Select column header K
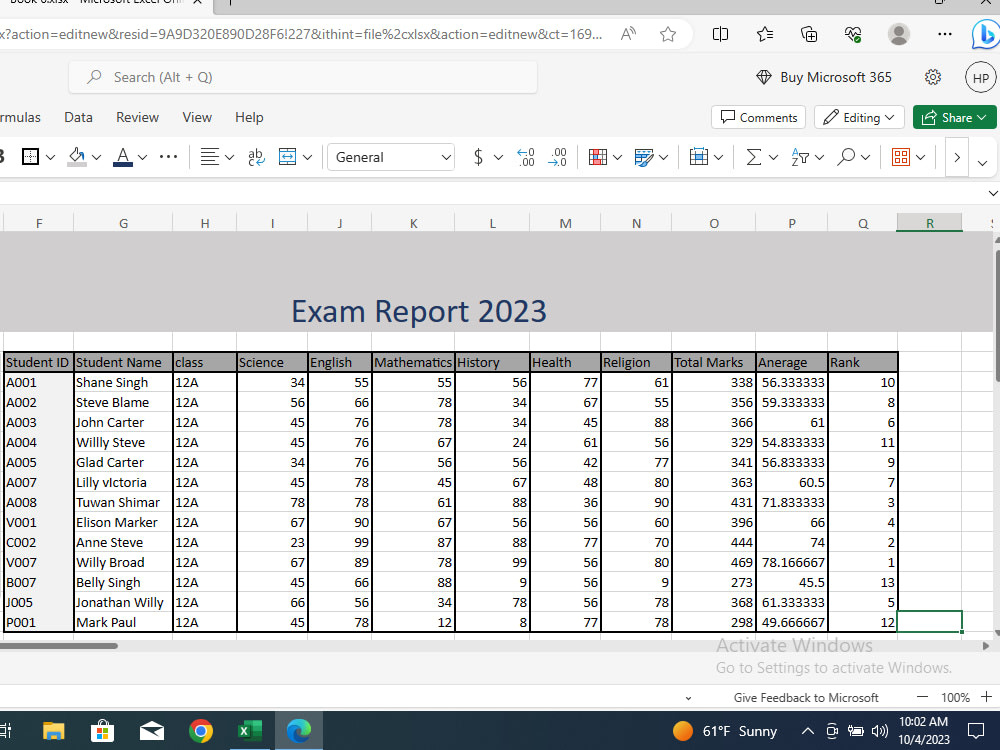The image size is (1000, 750). click(413, 223)
